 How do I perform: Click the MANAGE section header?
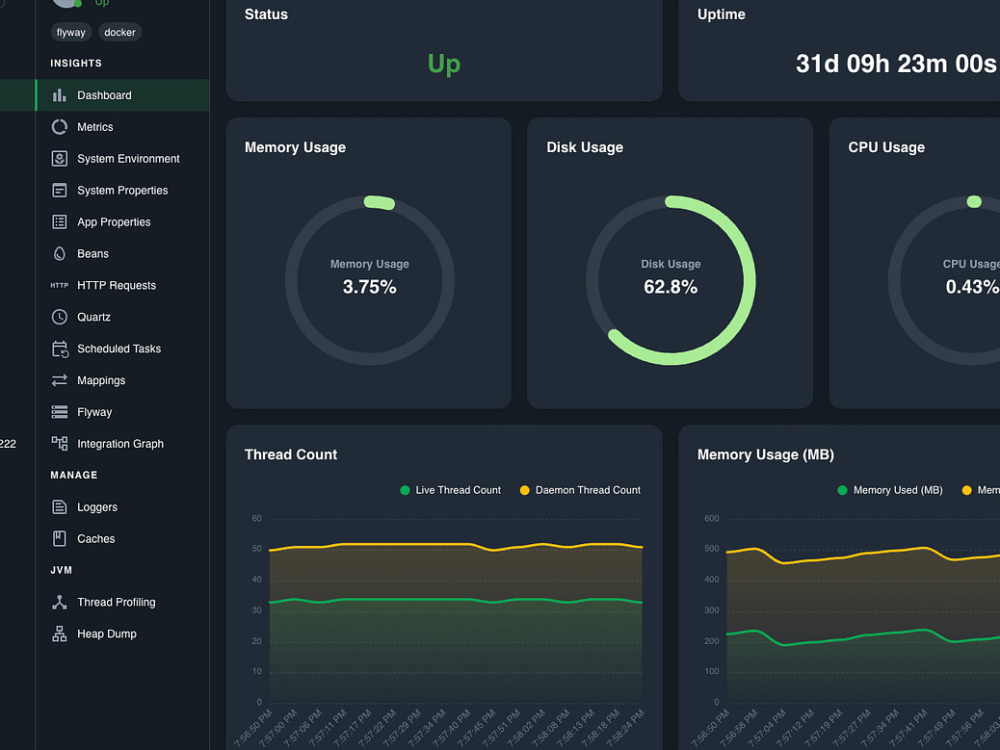coord(74,475)
